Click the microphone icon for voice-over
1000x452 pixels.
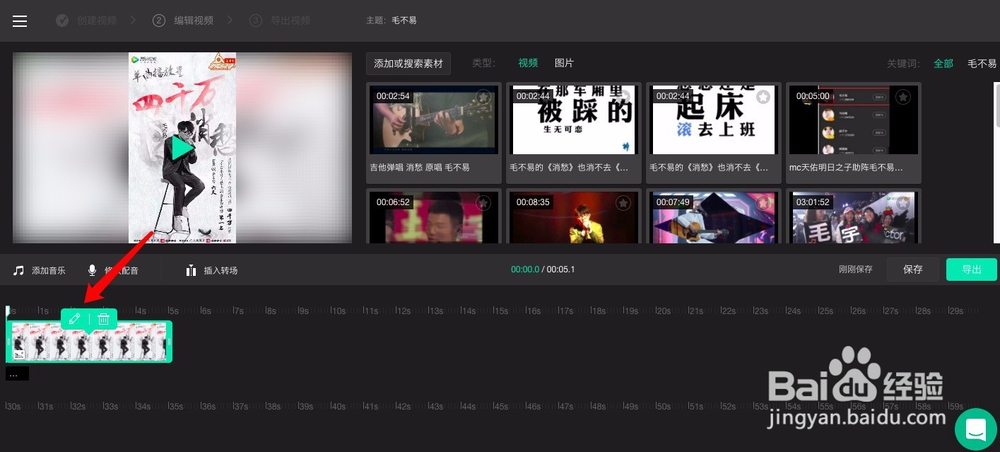coord(92,270)
